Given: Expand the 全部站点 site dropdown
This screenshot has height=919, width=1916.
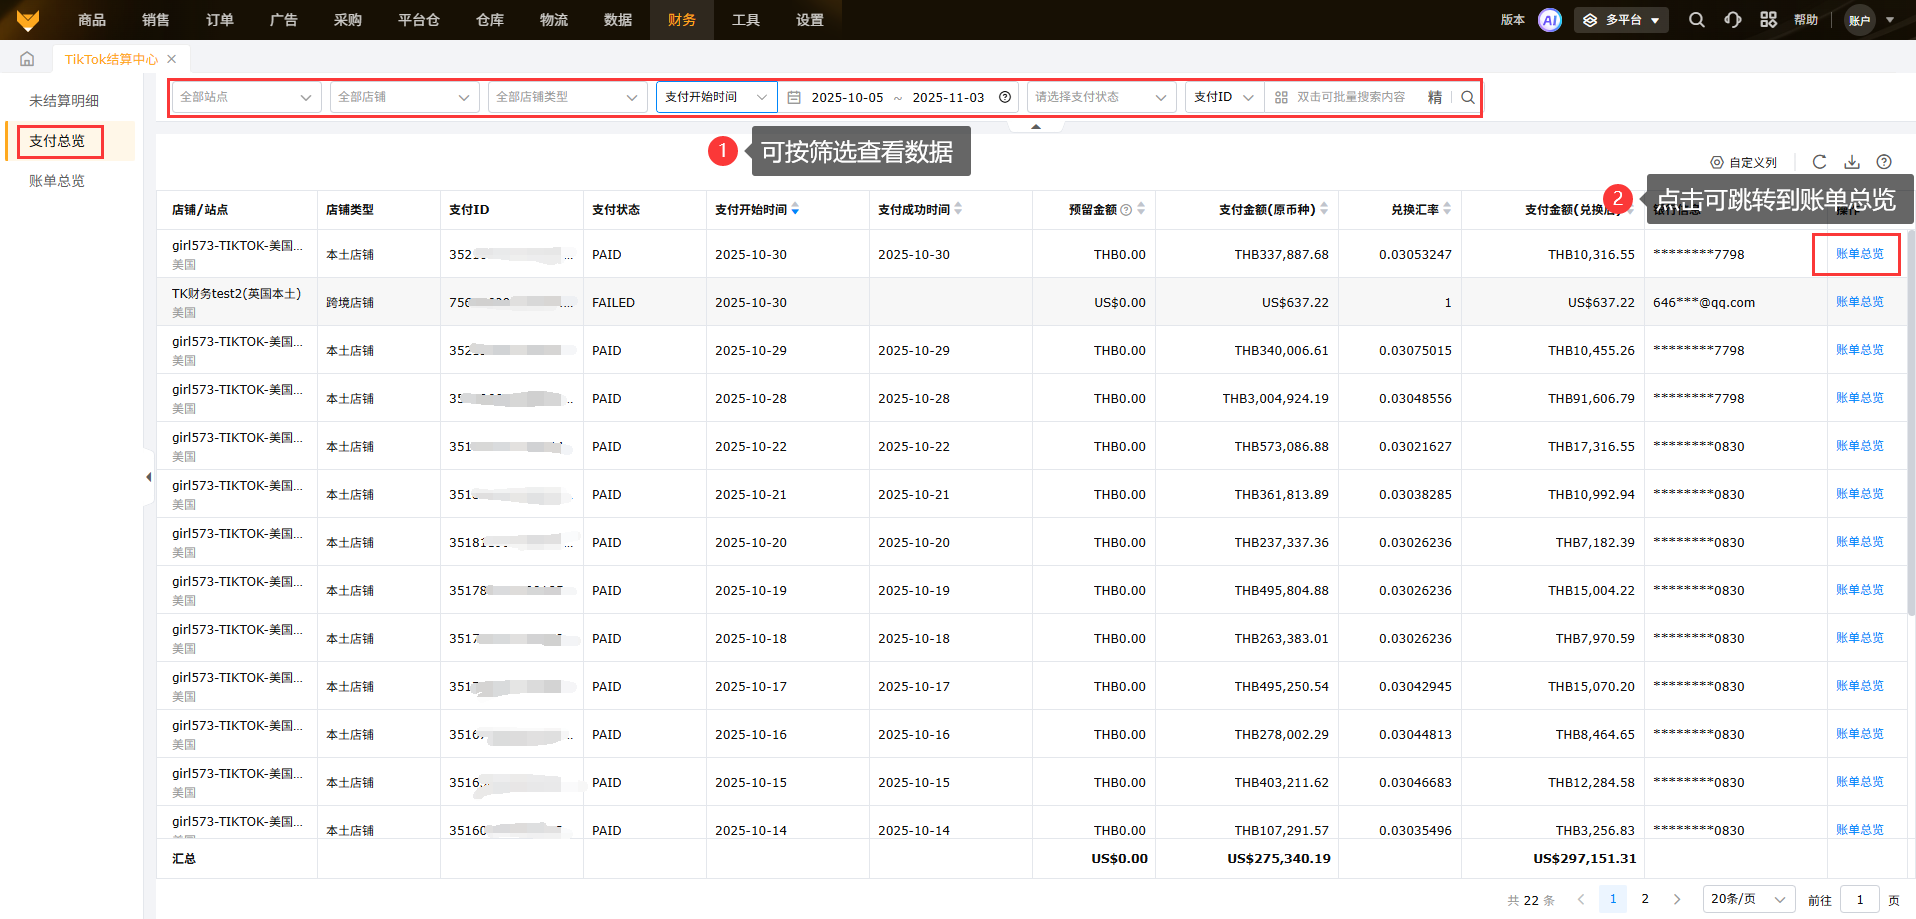Looking at the screenshot, I should click(x=246, y=97).
